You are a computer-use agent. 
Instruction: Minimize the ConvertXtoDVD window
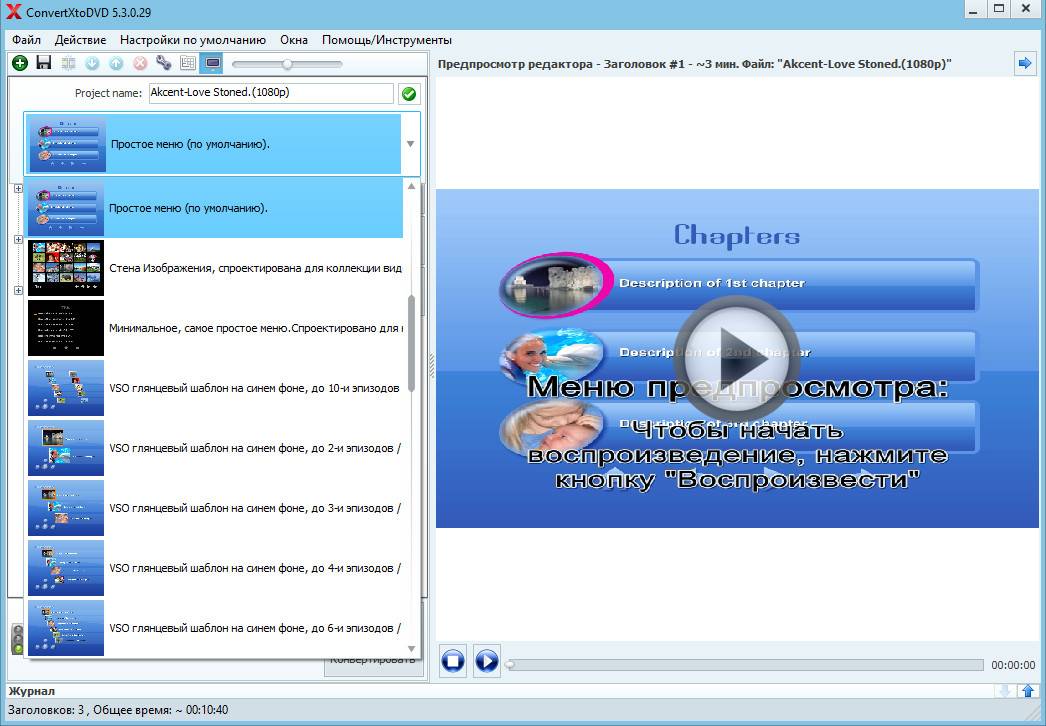(975, 9)
